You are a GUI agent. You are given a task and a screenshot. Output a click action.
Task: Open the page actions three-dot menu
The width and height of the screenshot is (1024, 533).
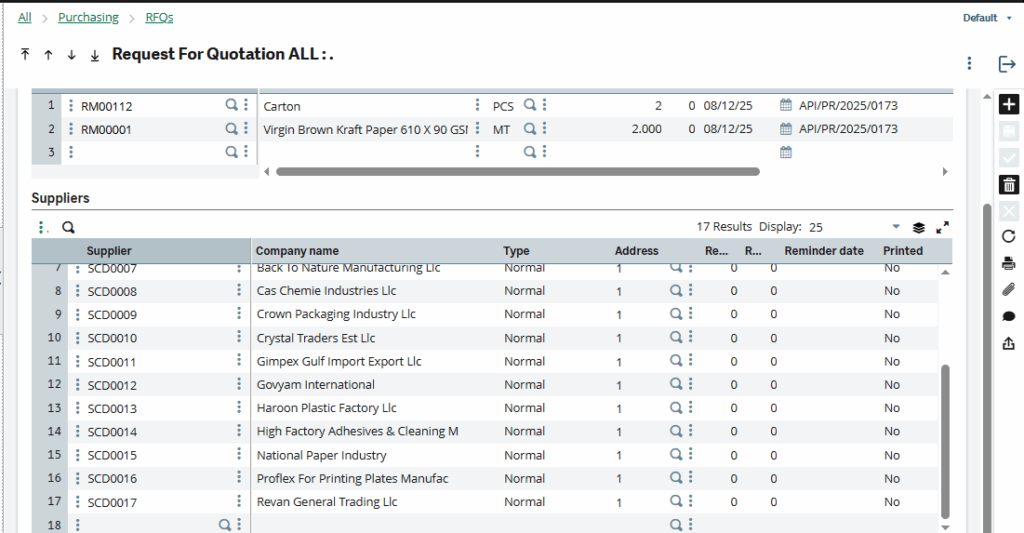pyautogui.click(x=969, y=64)
